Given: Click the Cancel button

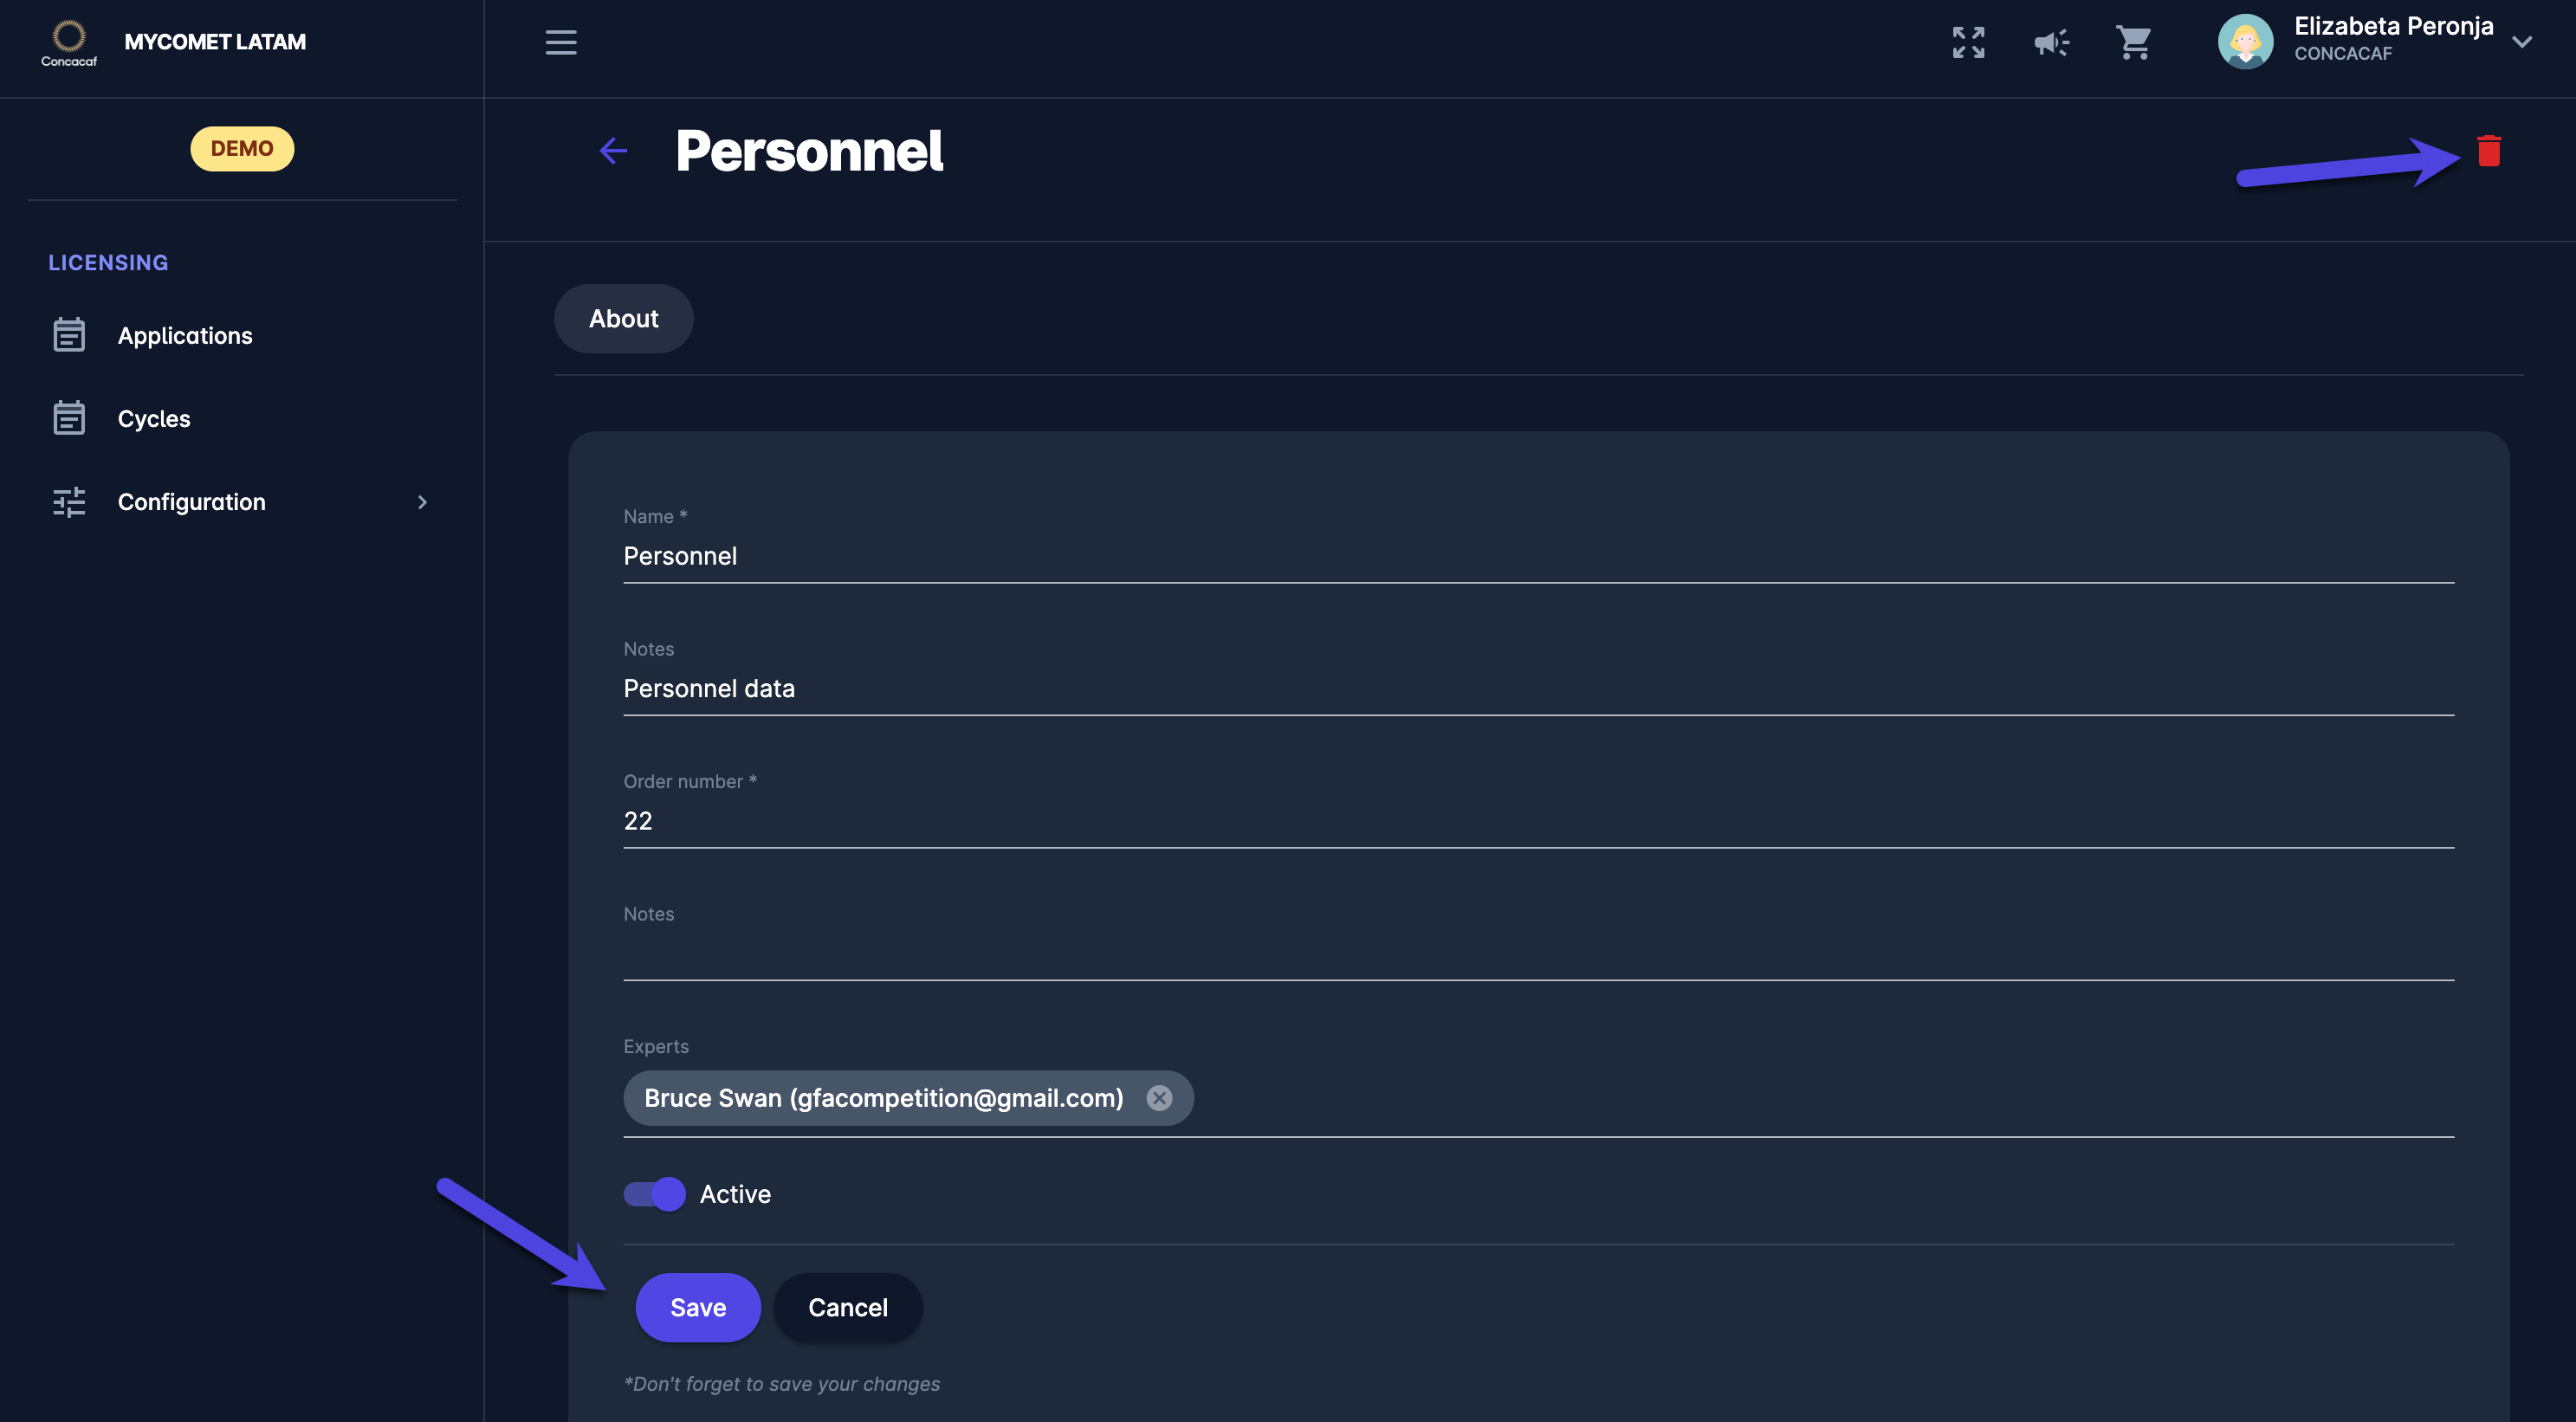Looking at the screenshot, I should click(847, 1307).
